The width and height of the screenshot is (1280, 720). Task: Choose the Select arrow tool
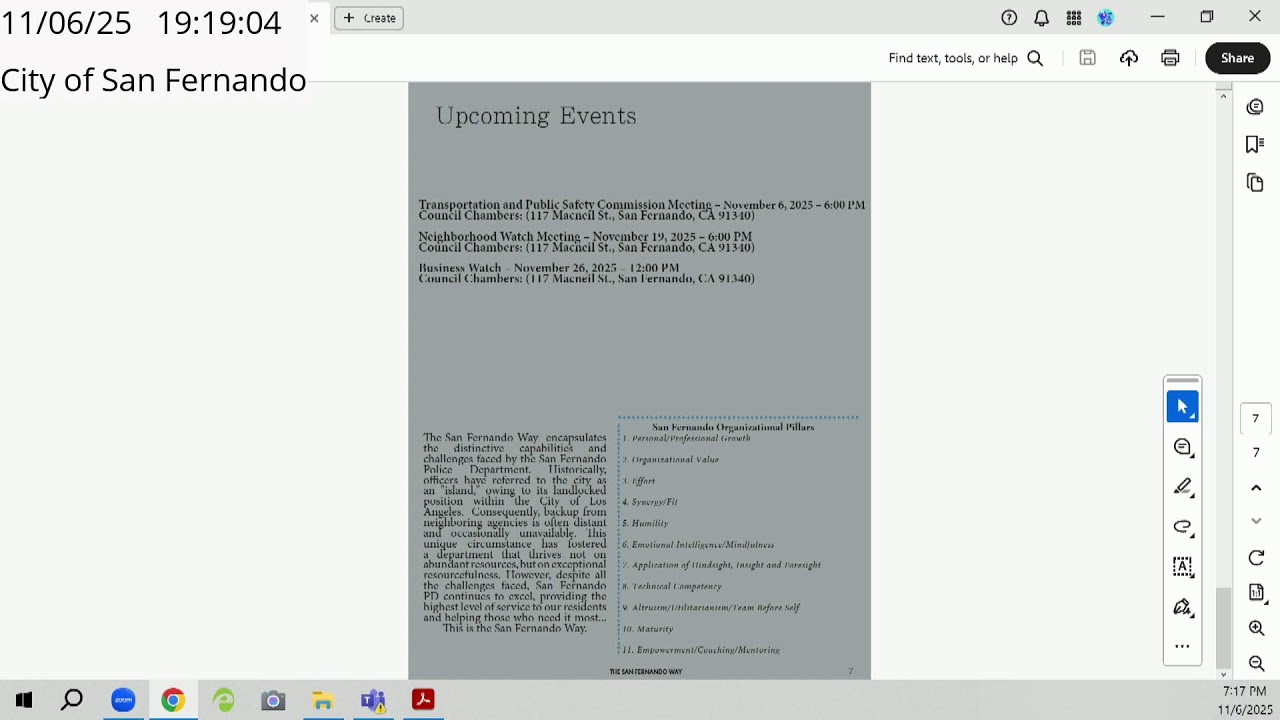pyautogui.click(x=1182, y=407)
